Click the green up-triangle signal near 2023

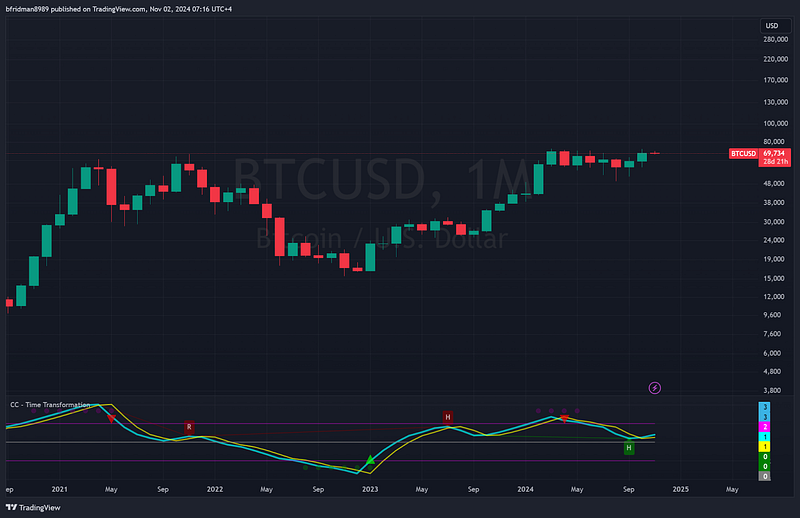[x=370, y=460]
